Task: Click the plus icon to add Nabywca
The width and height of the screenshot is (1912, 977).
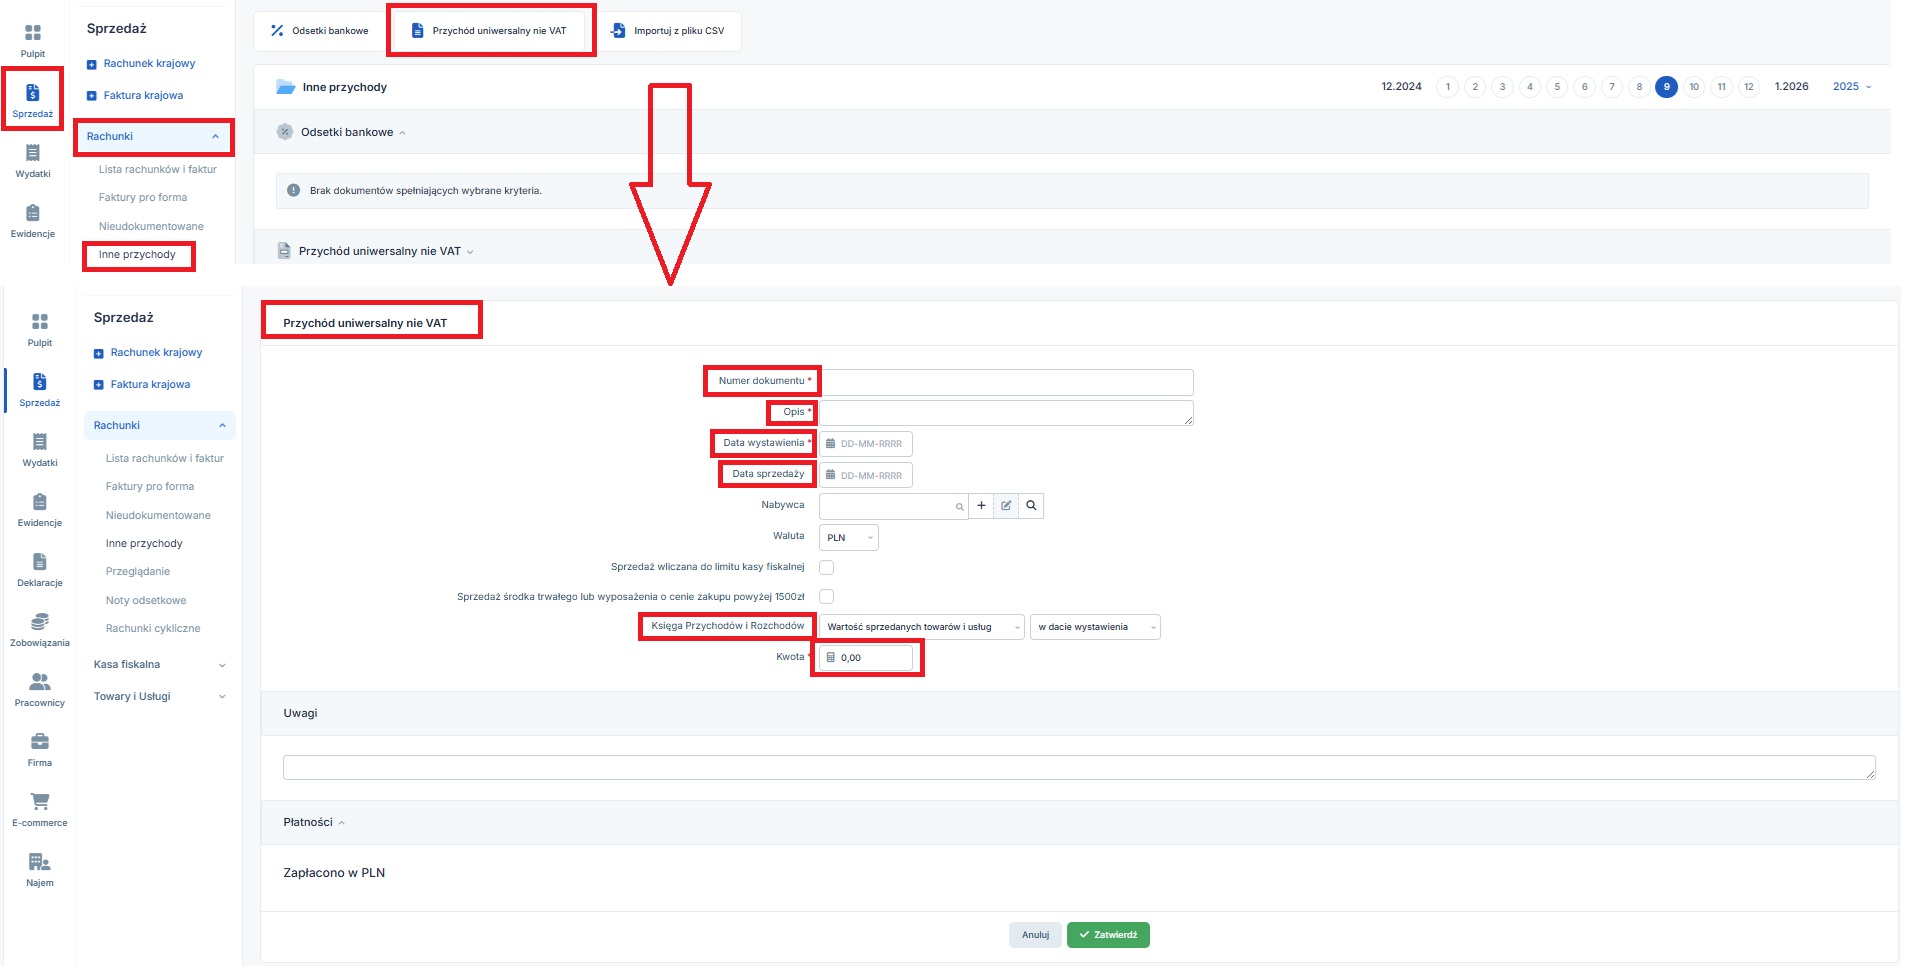Action: click(x=981, y=506)
